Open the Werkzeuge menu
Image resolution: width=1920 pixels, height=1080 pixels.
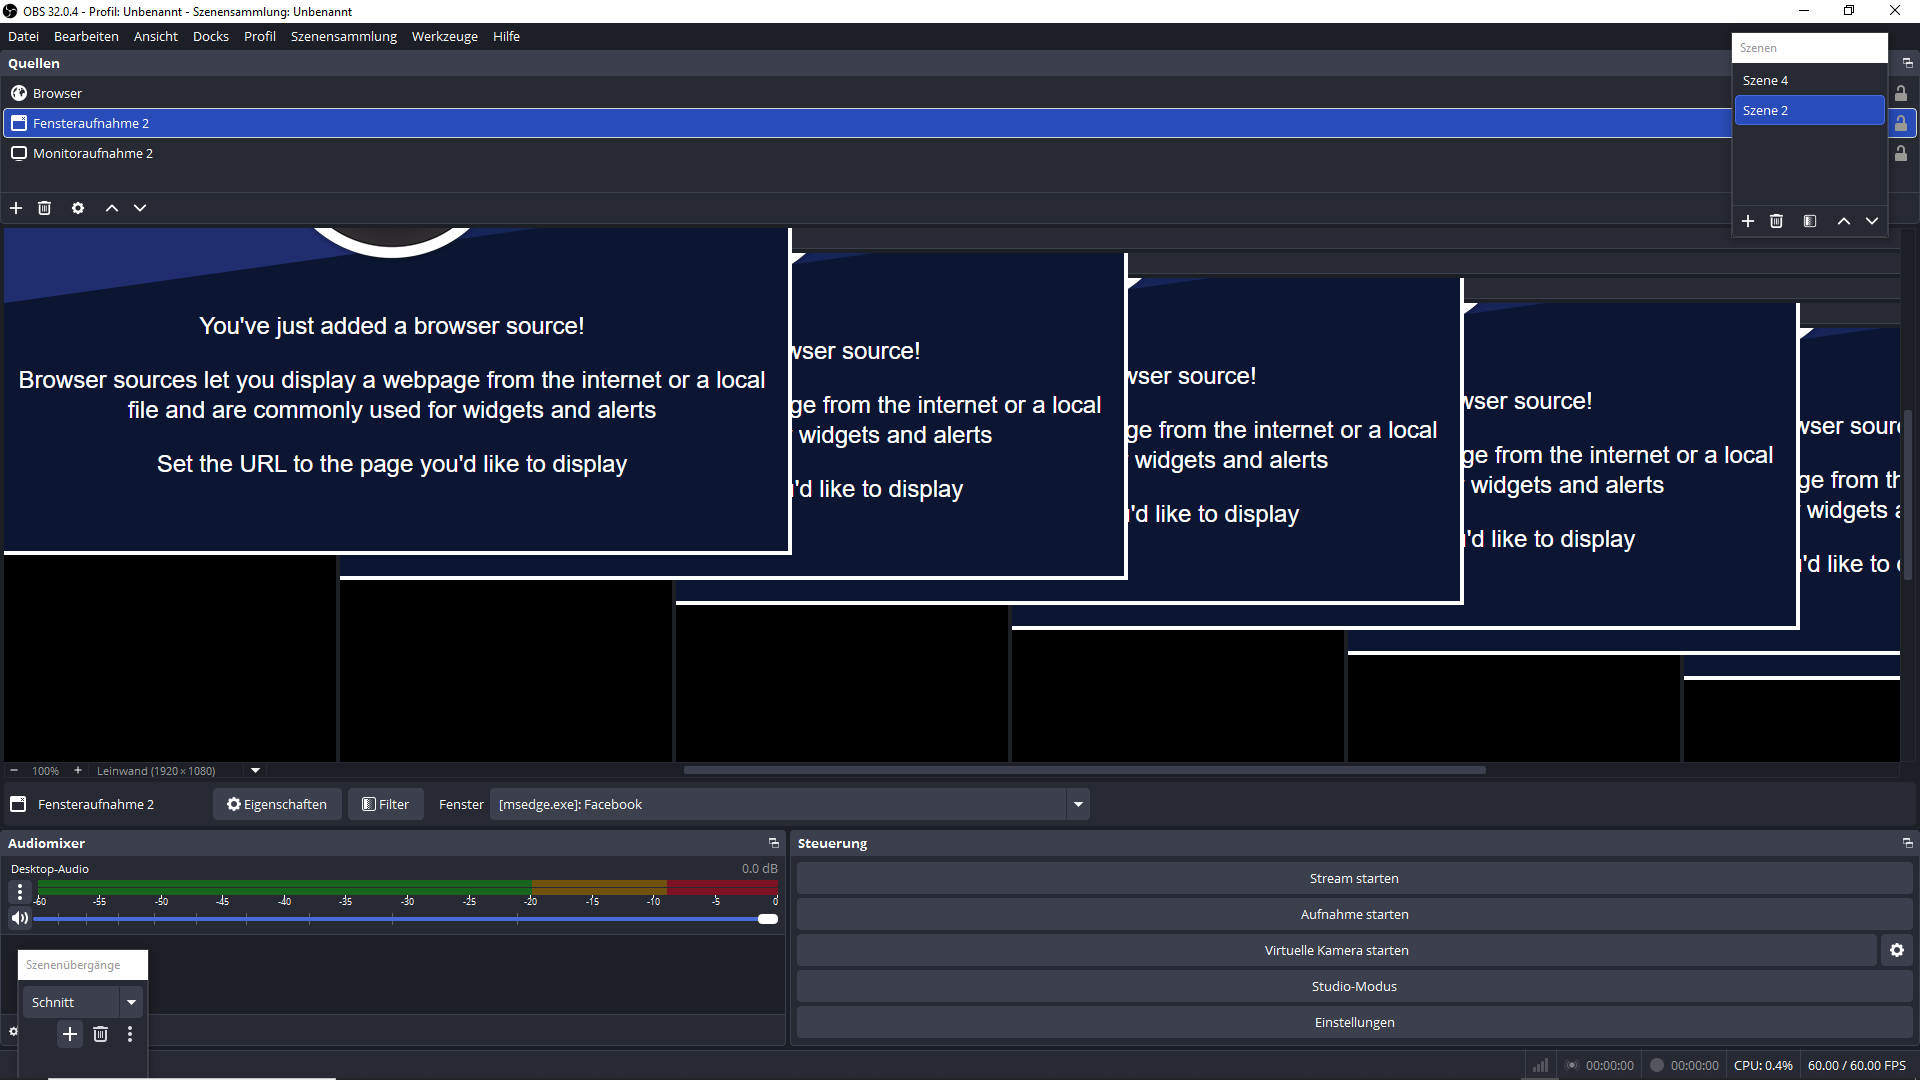tap(444, 36)
